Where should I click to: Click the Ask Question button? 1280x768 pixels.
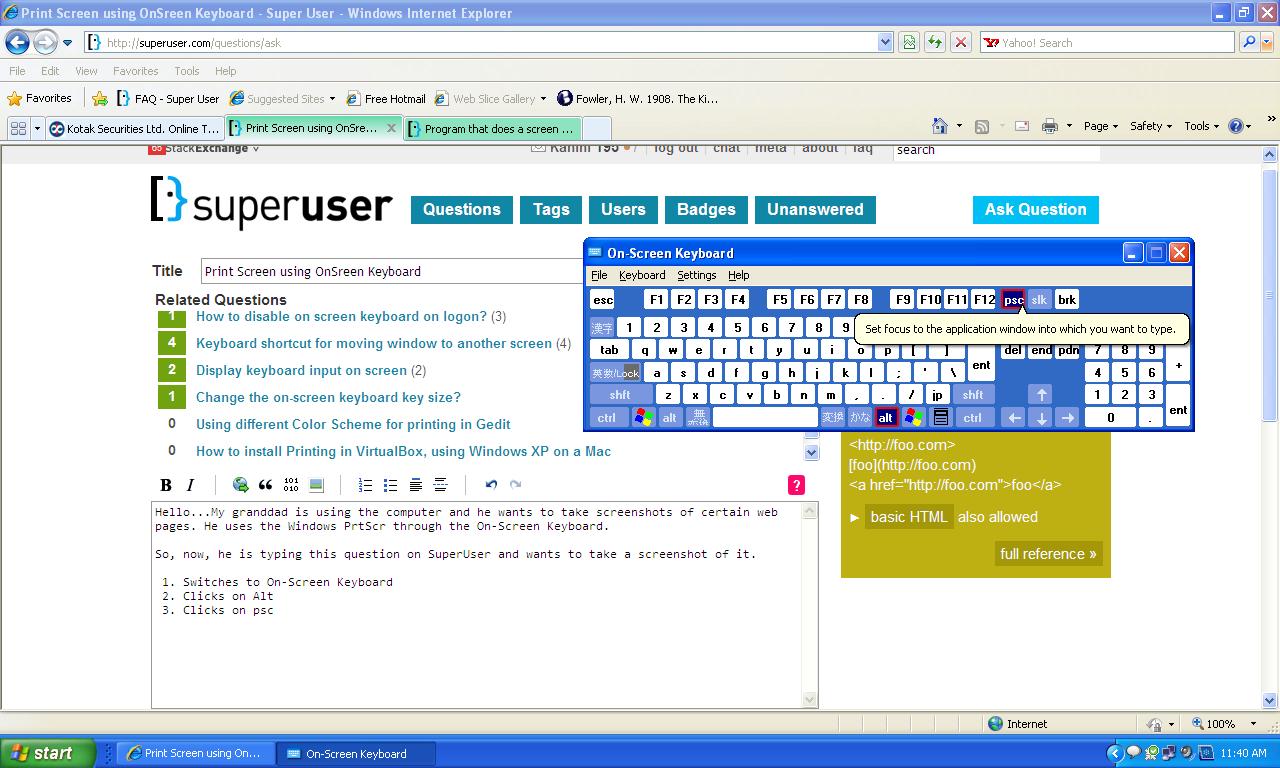[x=1035, y=209]
